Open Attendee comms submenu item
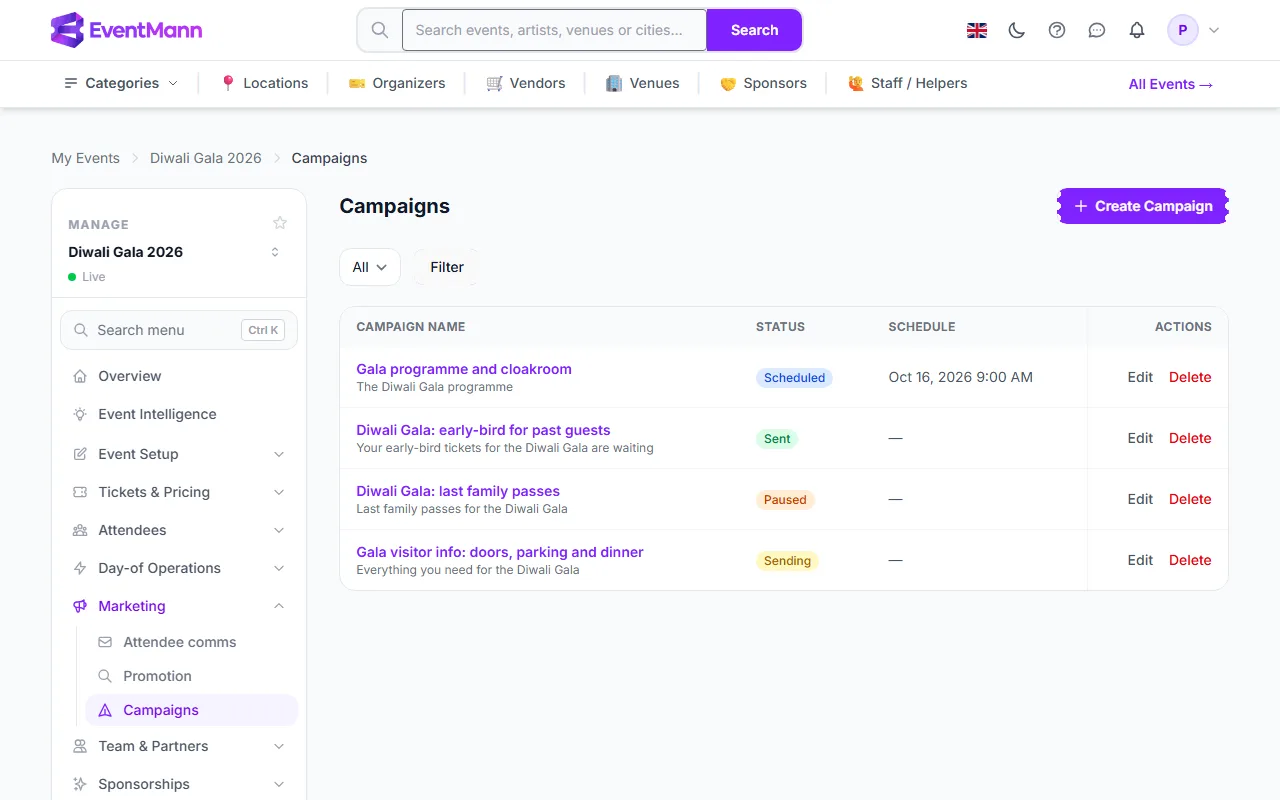Image resolution: width=1280 pixels, height=800 pixels. (192, 642)
